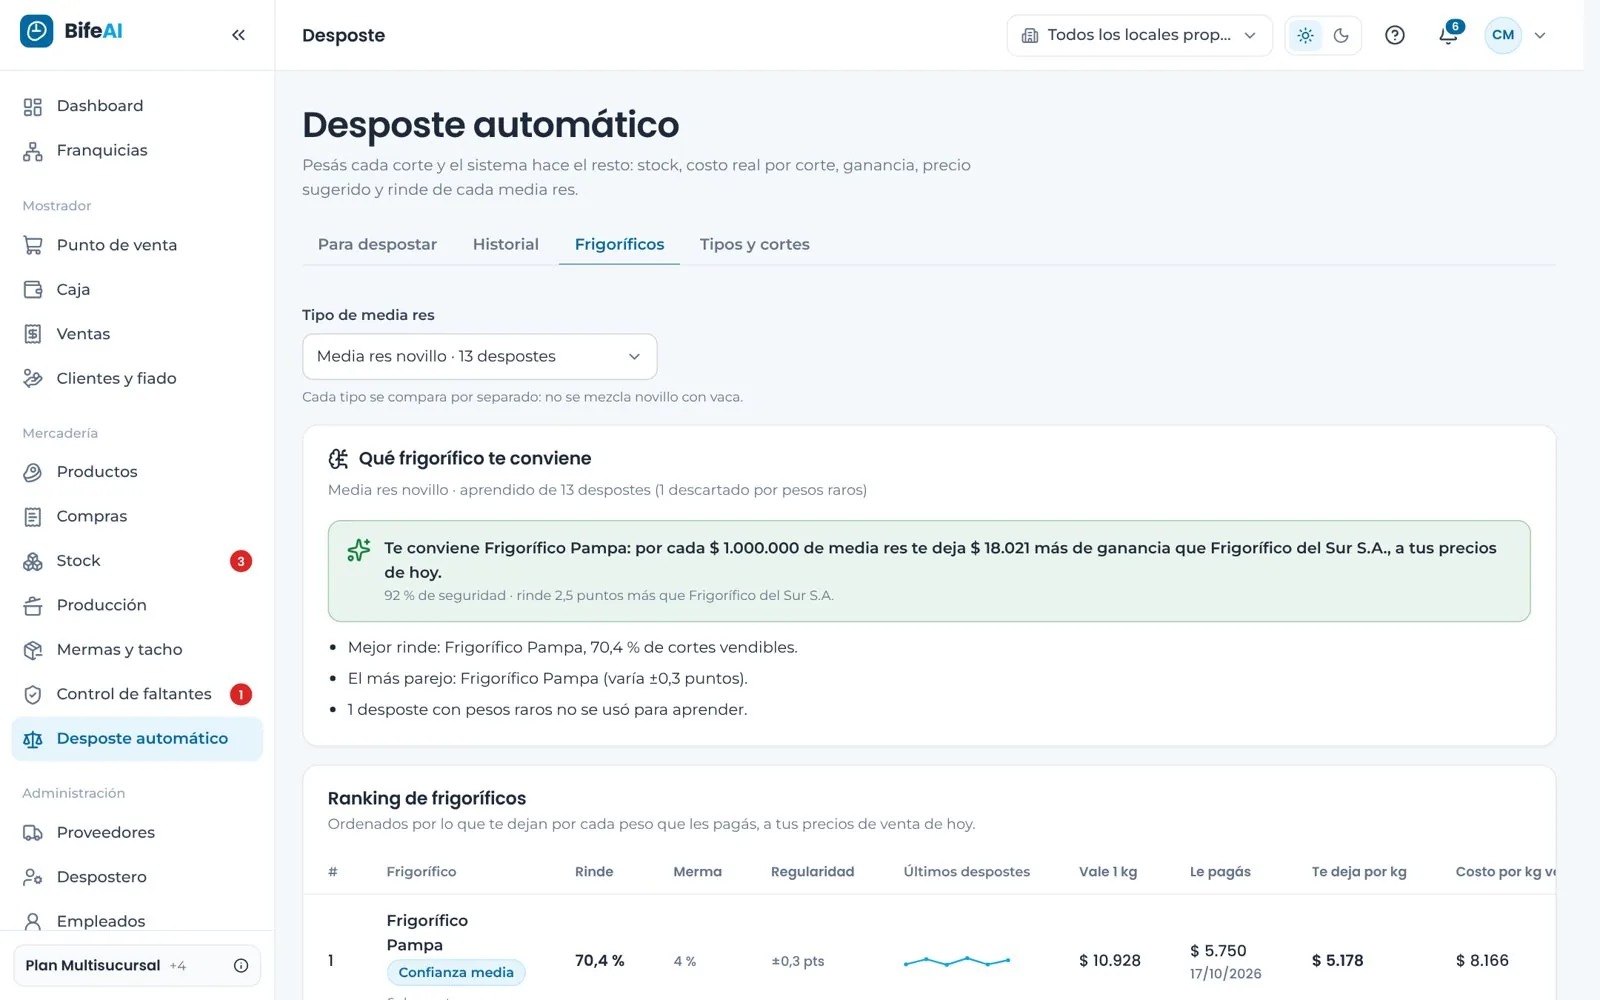Switch to dark theme moon toggle
This screenshot has height=1000, width=1600.
click(x=1341, y=35)
